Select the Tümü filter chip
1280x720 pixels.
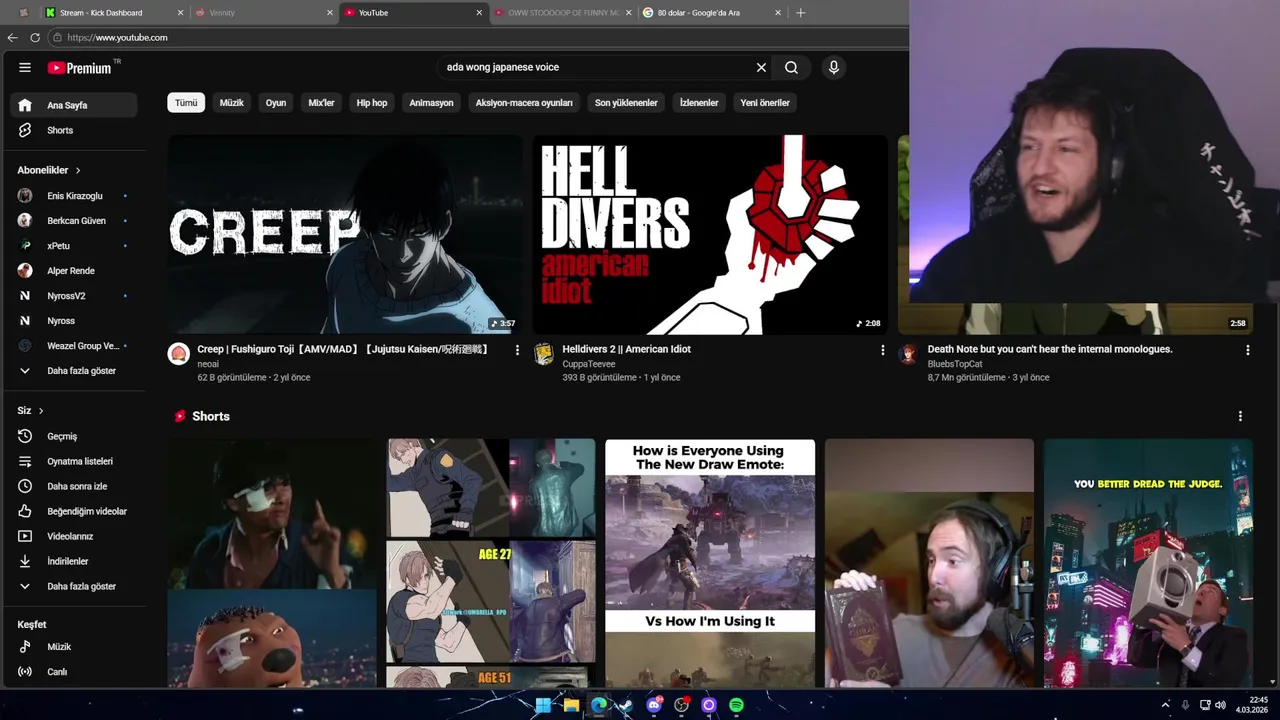click(x=186, y=103)
